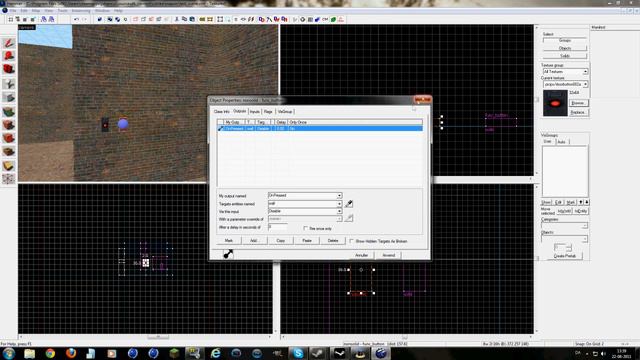Viewport: 640px width, 360px height.
Task: Open Categories dropdown in prefab panel
Action: [x=585, y=226]
